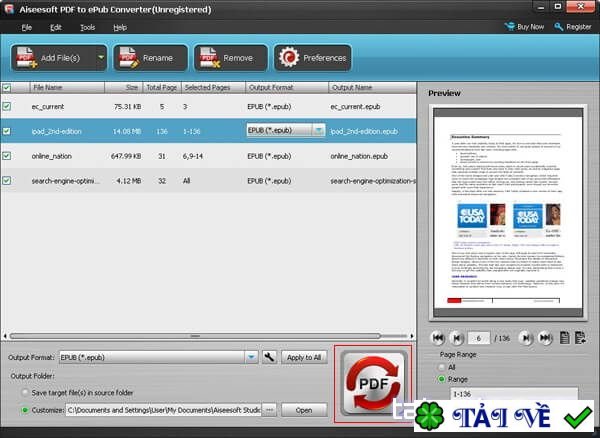Start conversion with the big PDF button
Image resolution: width=600 pixels, height=438 pixels.
373,384
